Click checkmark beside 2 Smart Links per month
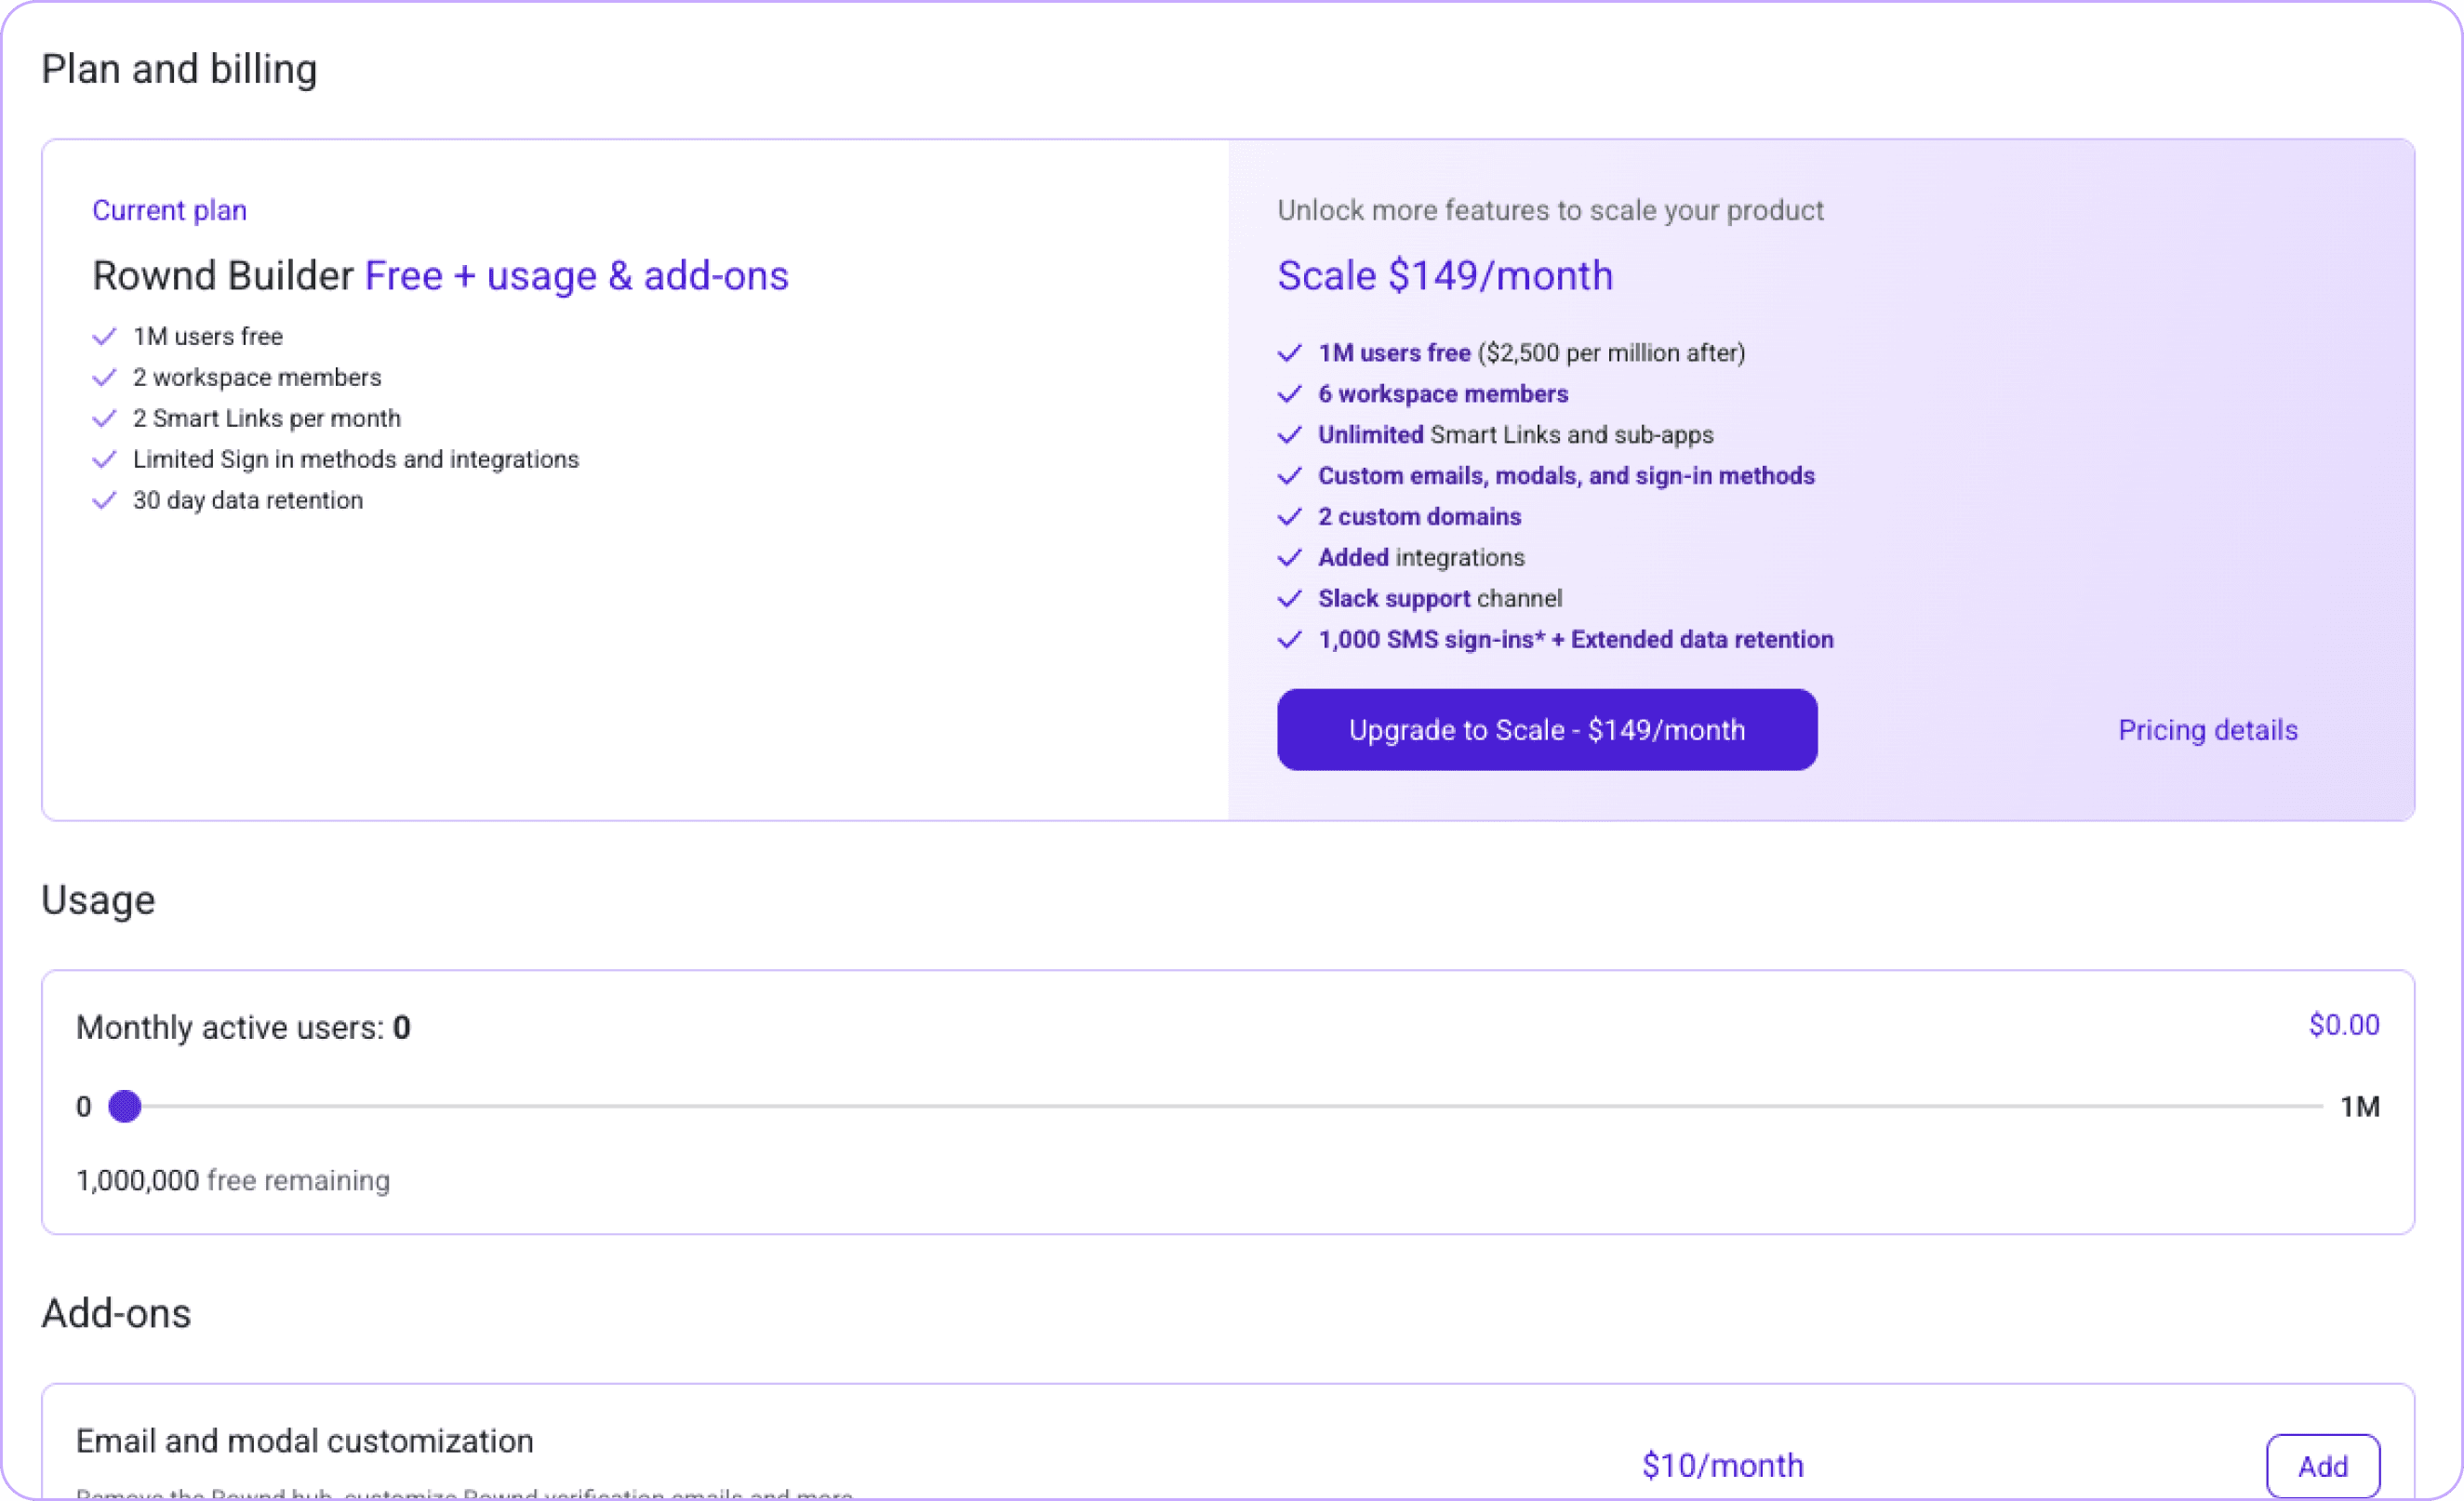Viewport: 2464px width, 1501px height. click(x=104, y=419)
